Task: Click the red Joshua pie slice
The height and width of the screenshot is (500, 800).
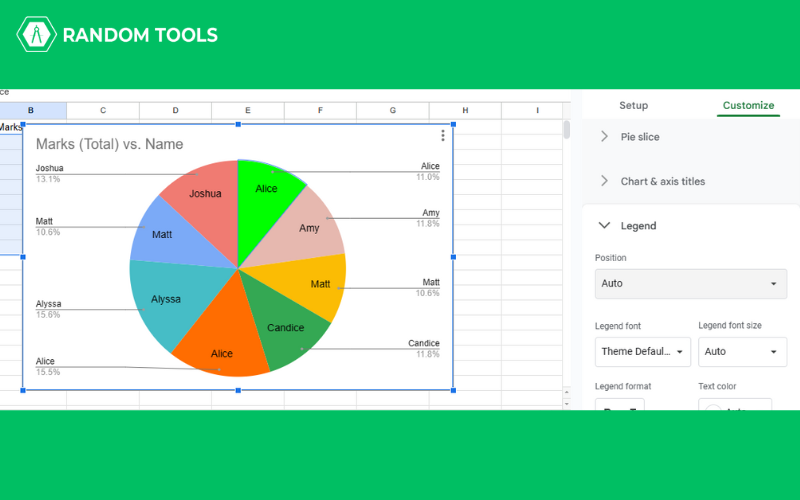Action: point(207,204)
